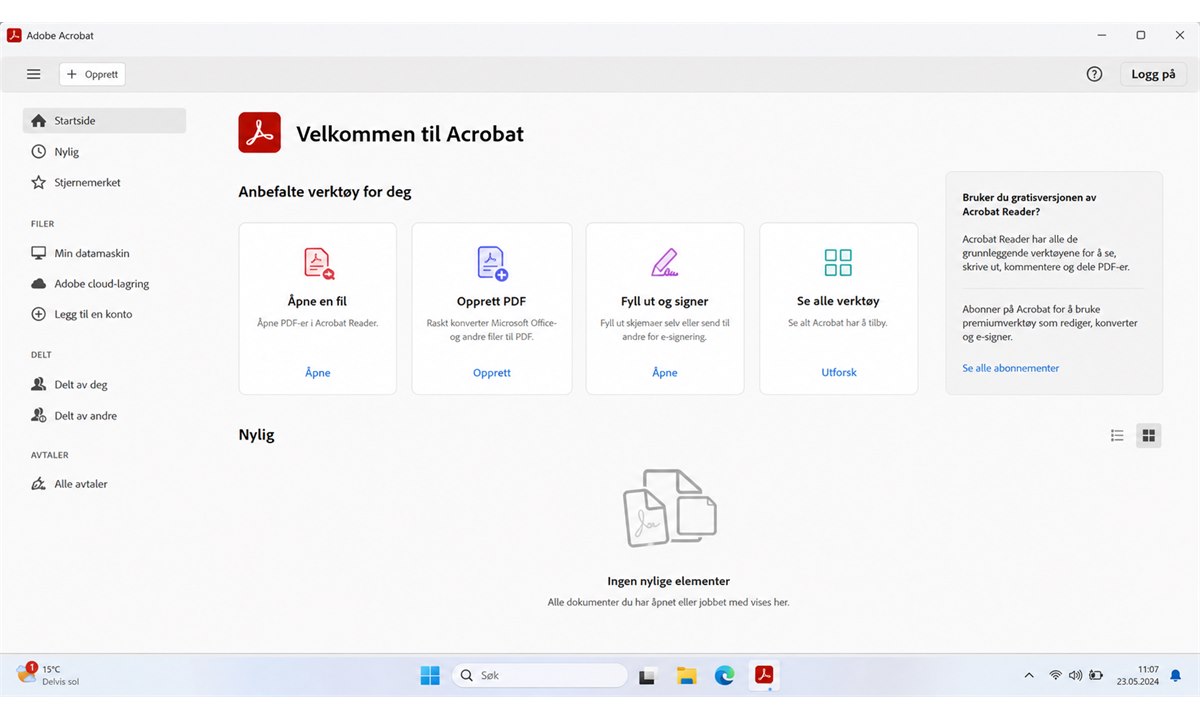1200x720 pixels.
Task: Open the notification bell icon
Action: (1176, 676)
